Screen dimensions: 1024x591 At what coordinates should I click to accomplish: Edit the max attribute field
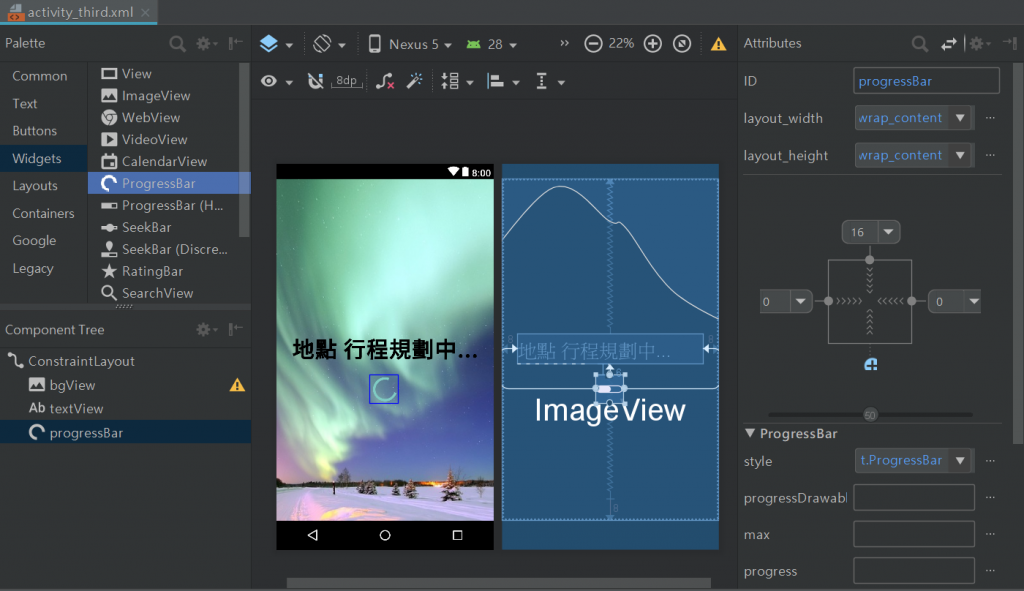(914, 534)
